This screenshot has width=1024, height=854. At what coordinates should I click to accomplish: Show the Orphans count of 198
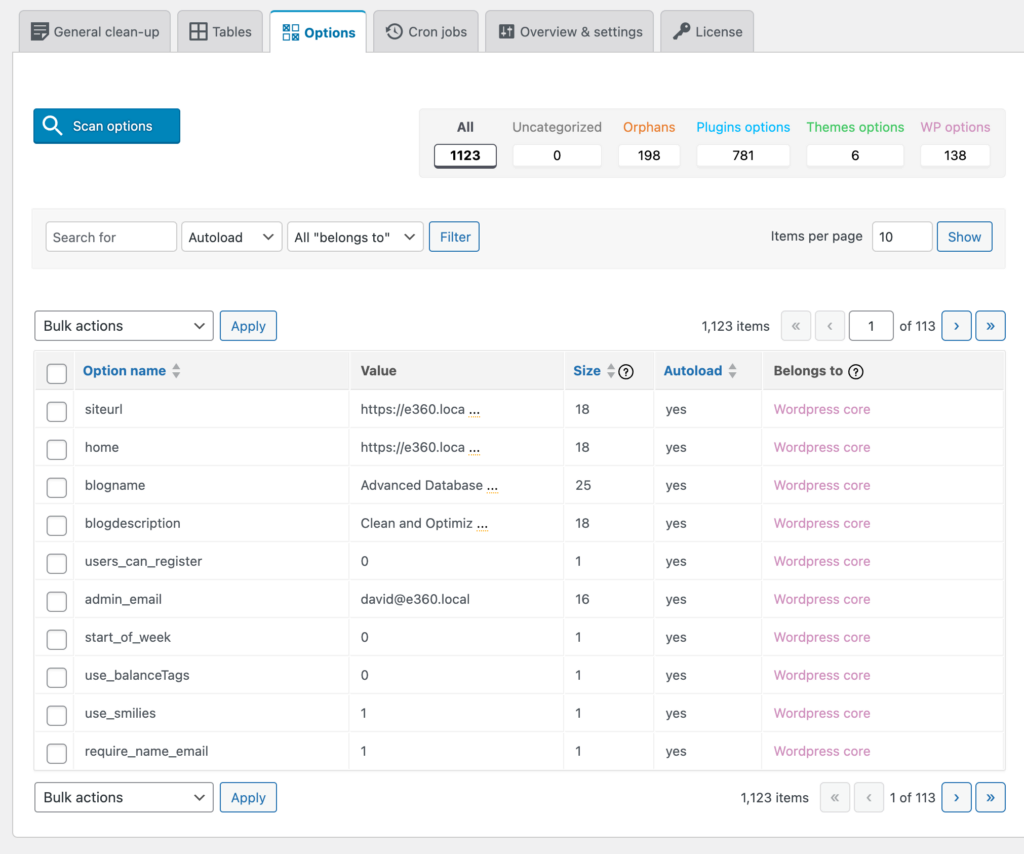tap(649, 155)
